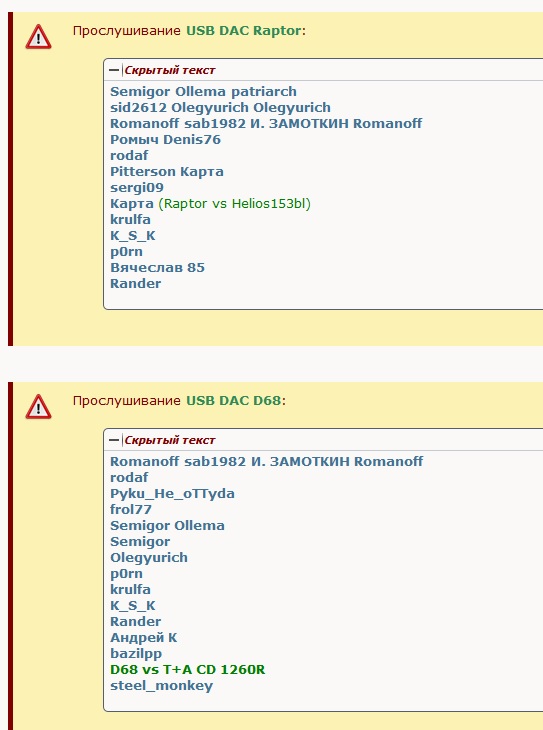Open frol77's D68 review link
The width and height of the screenshot is (543, 730).
131,509
